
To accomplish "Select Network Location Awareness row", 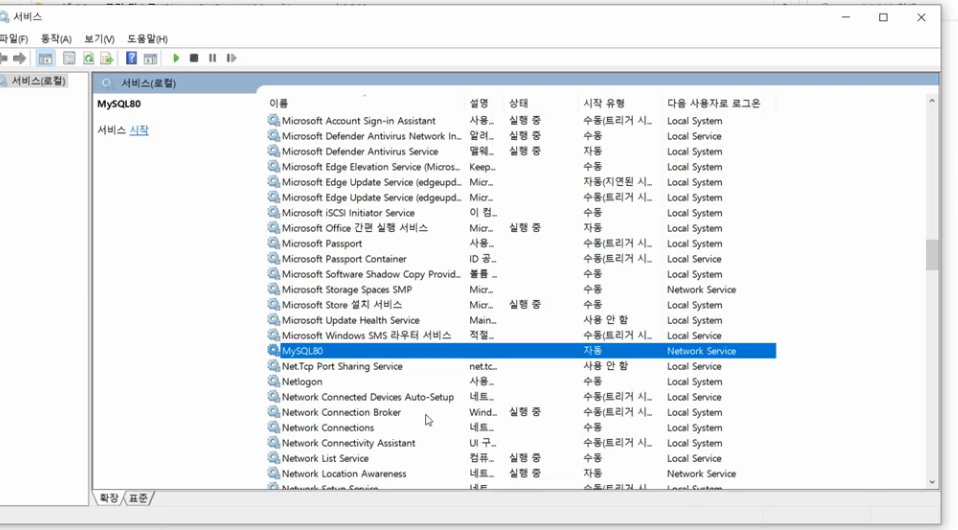I will (x=522, y=473).
